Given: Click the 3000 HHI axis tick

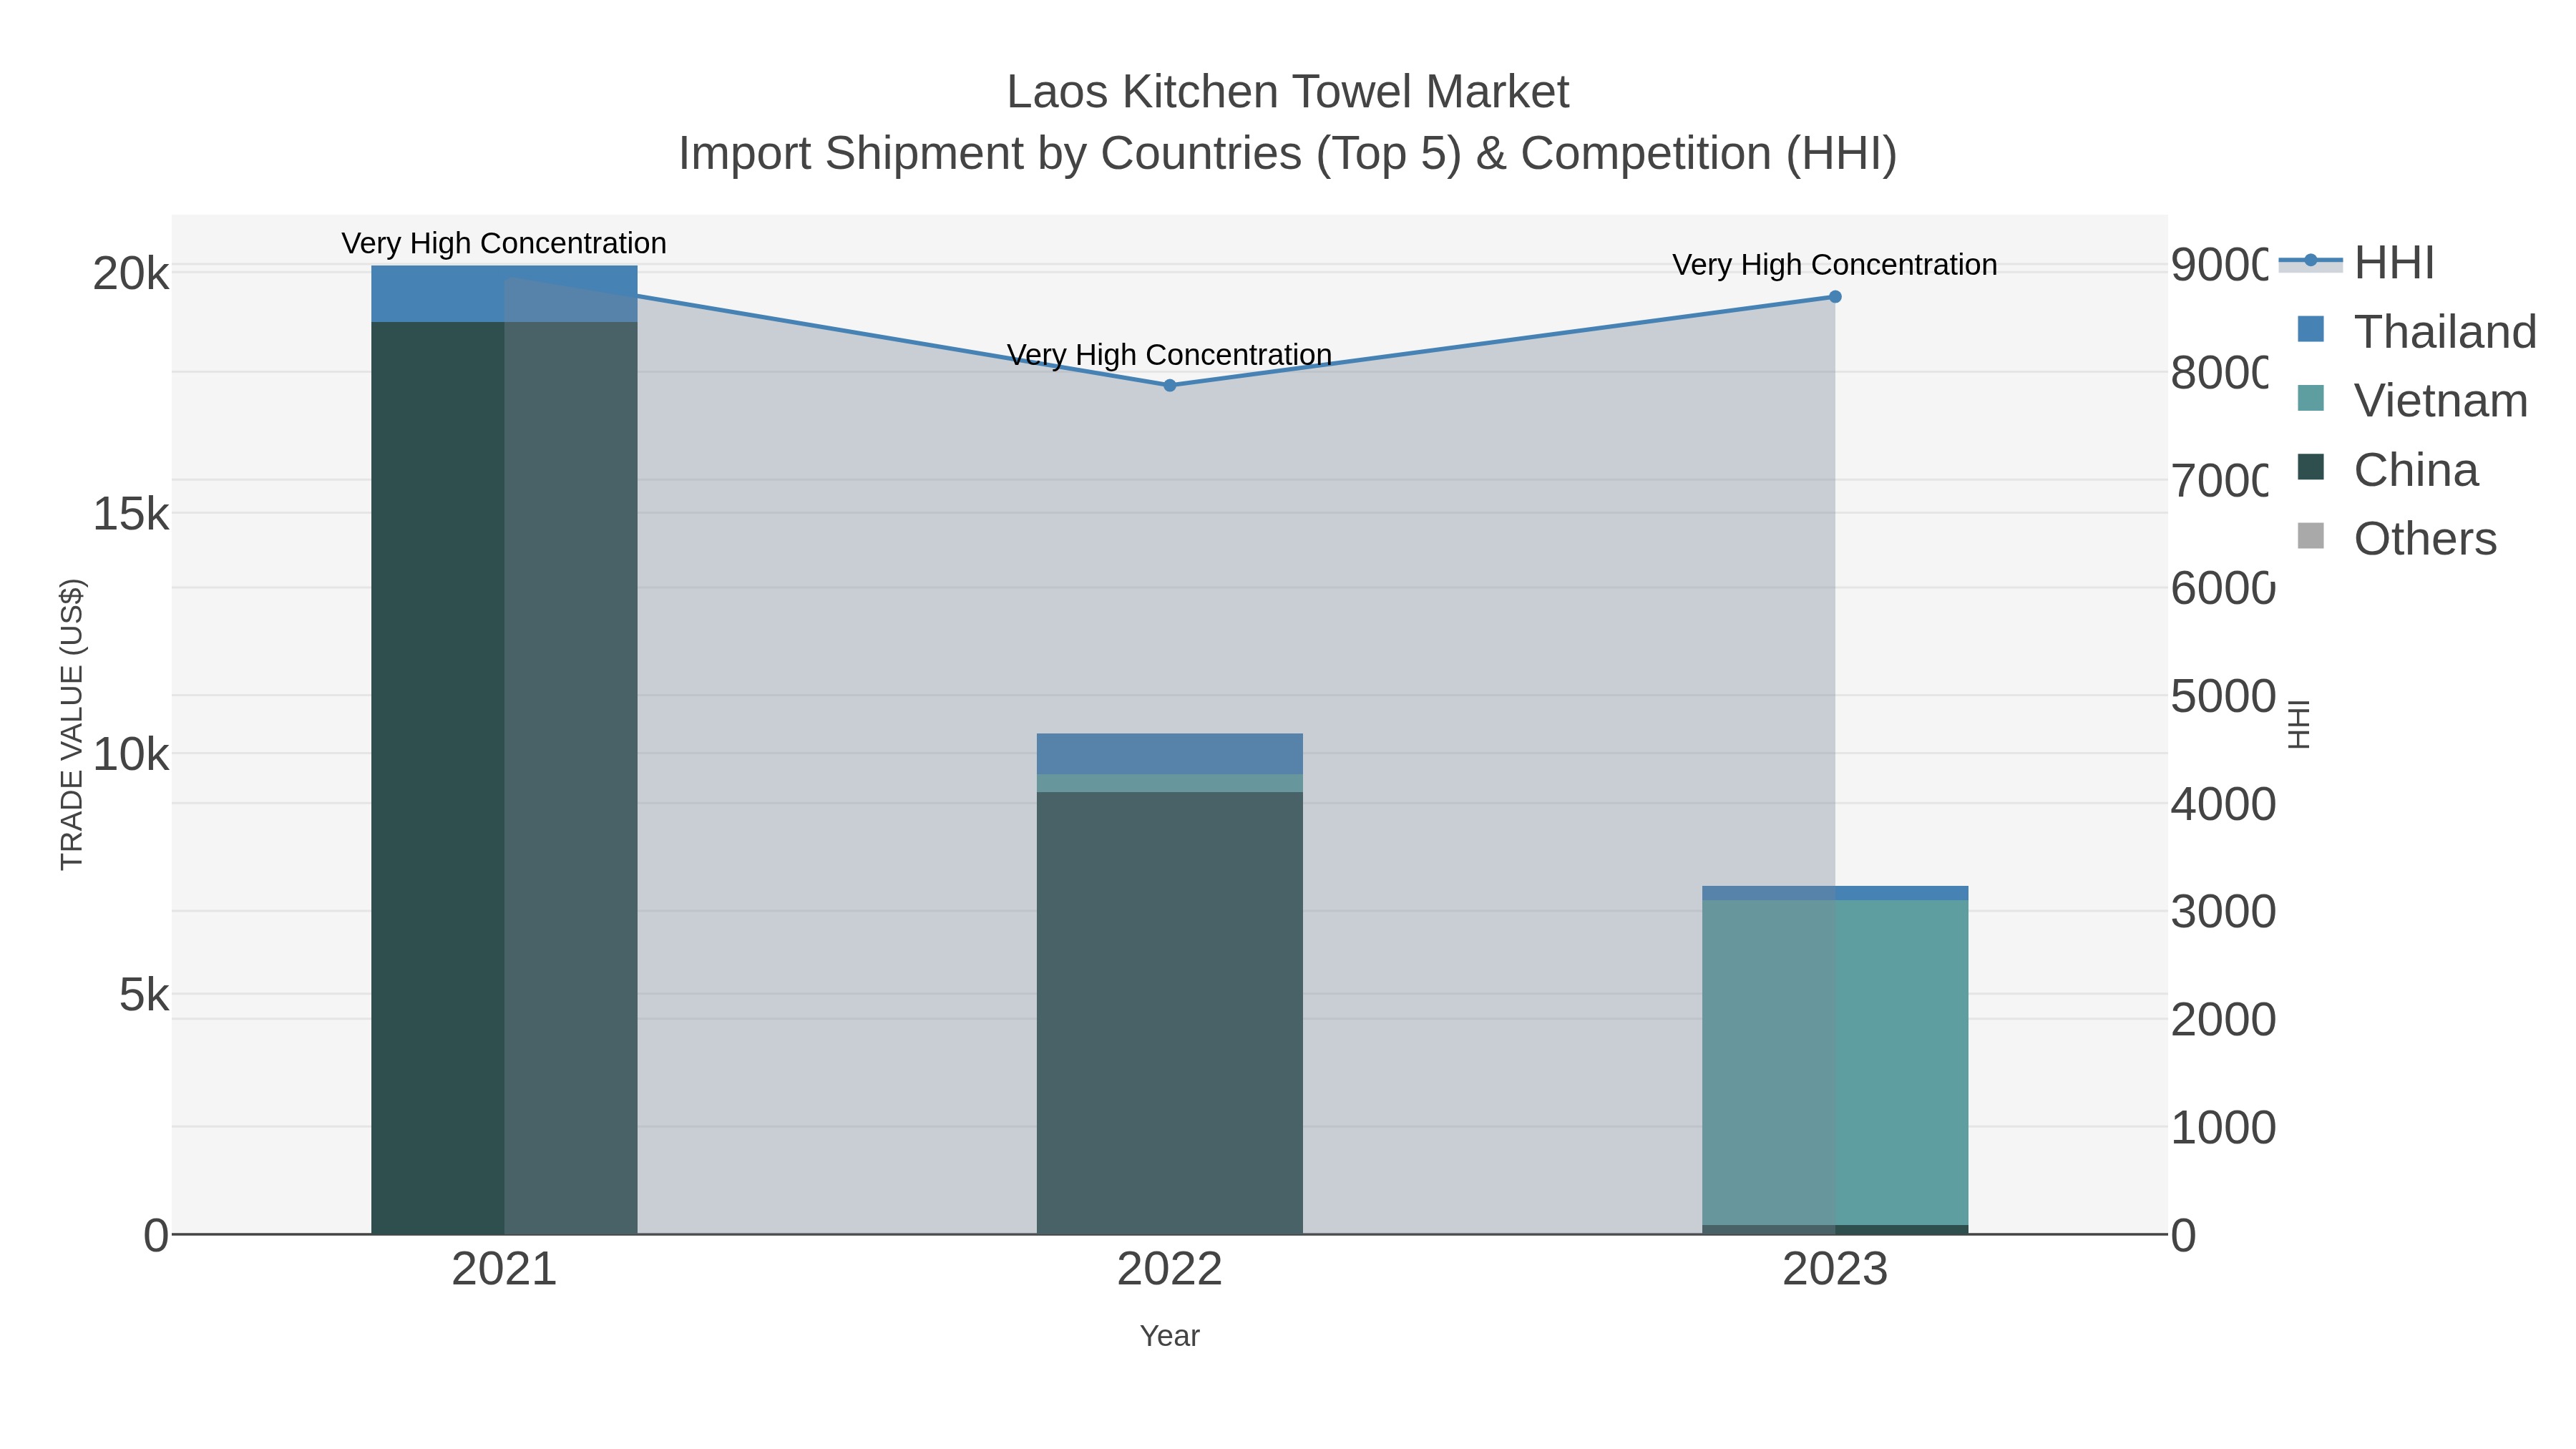Looking at the screenshot, I should (2224, 912).
